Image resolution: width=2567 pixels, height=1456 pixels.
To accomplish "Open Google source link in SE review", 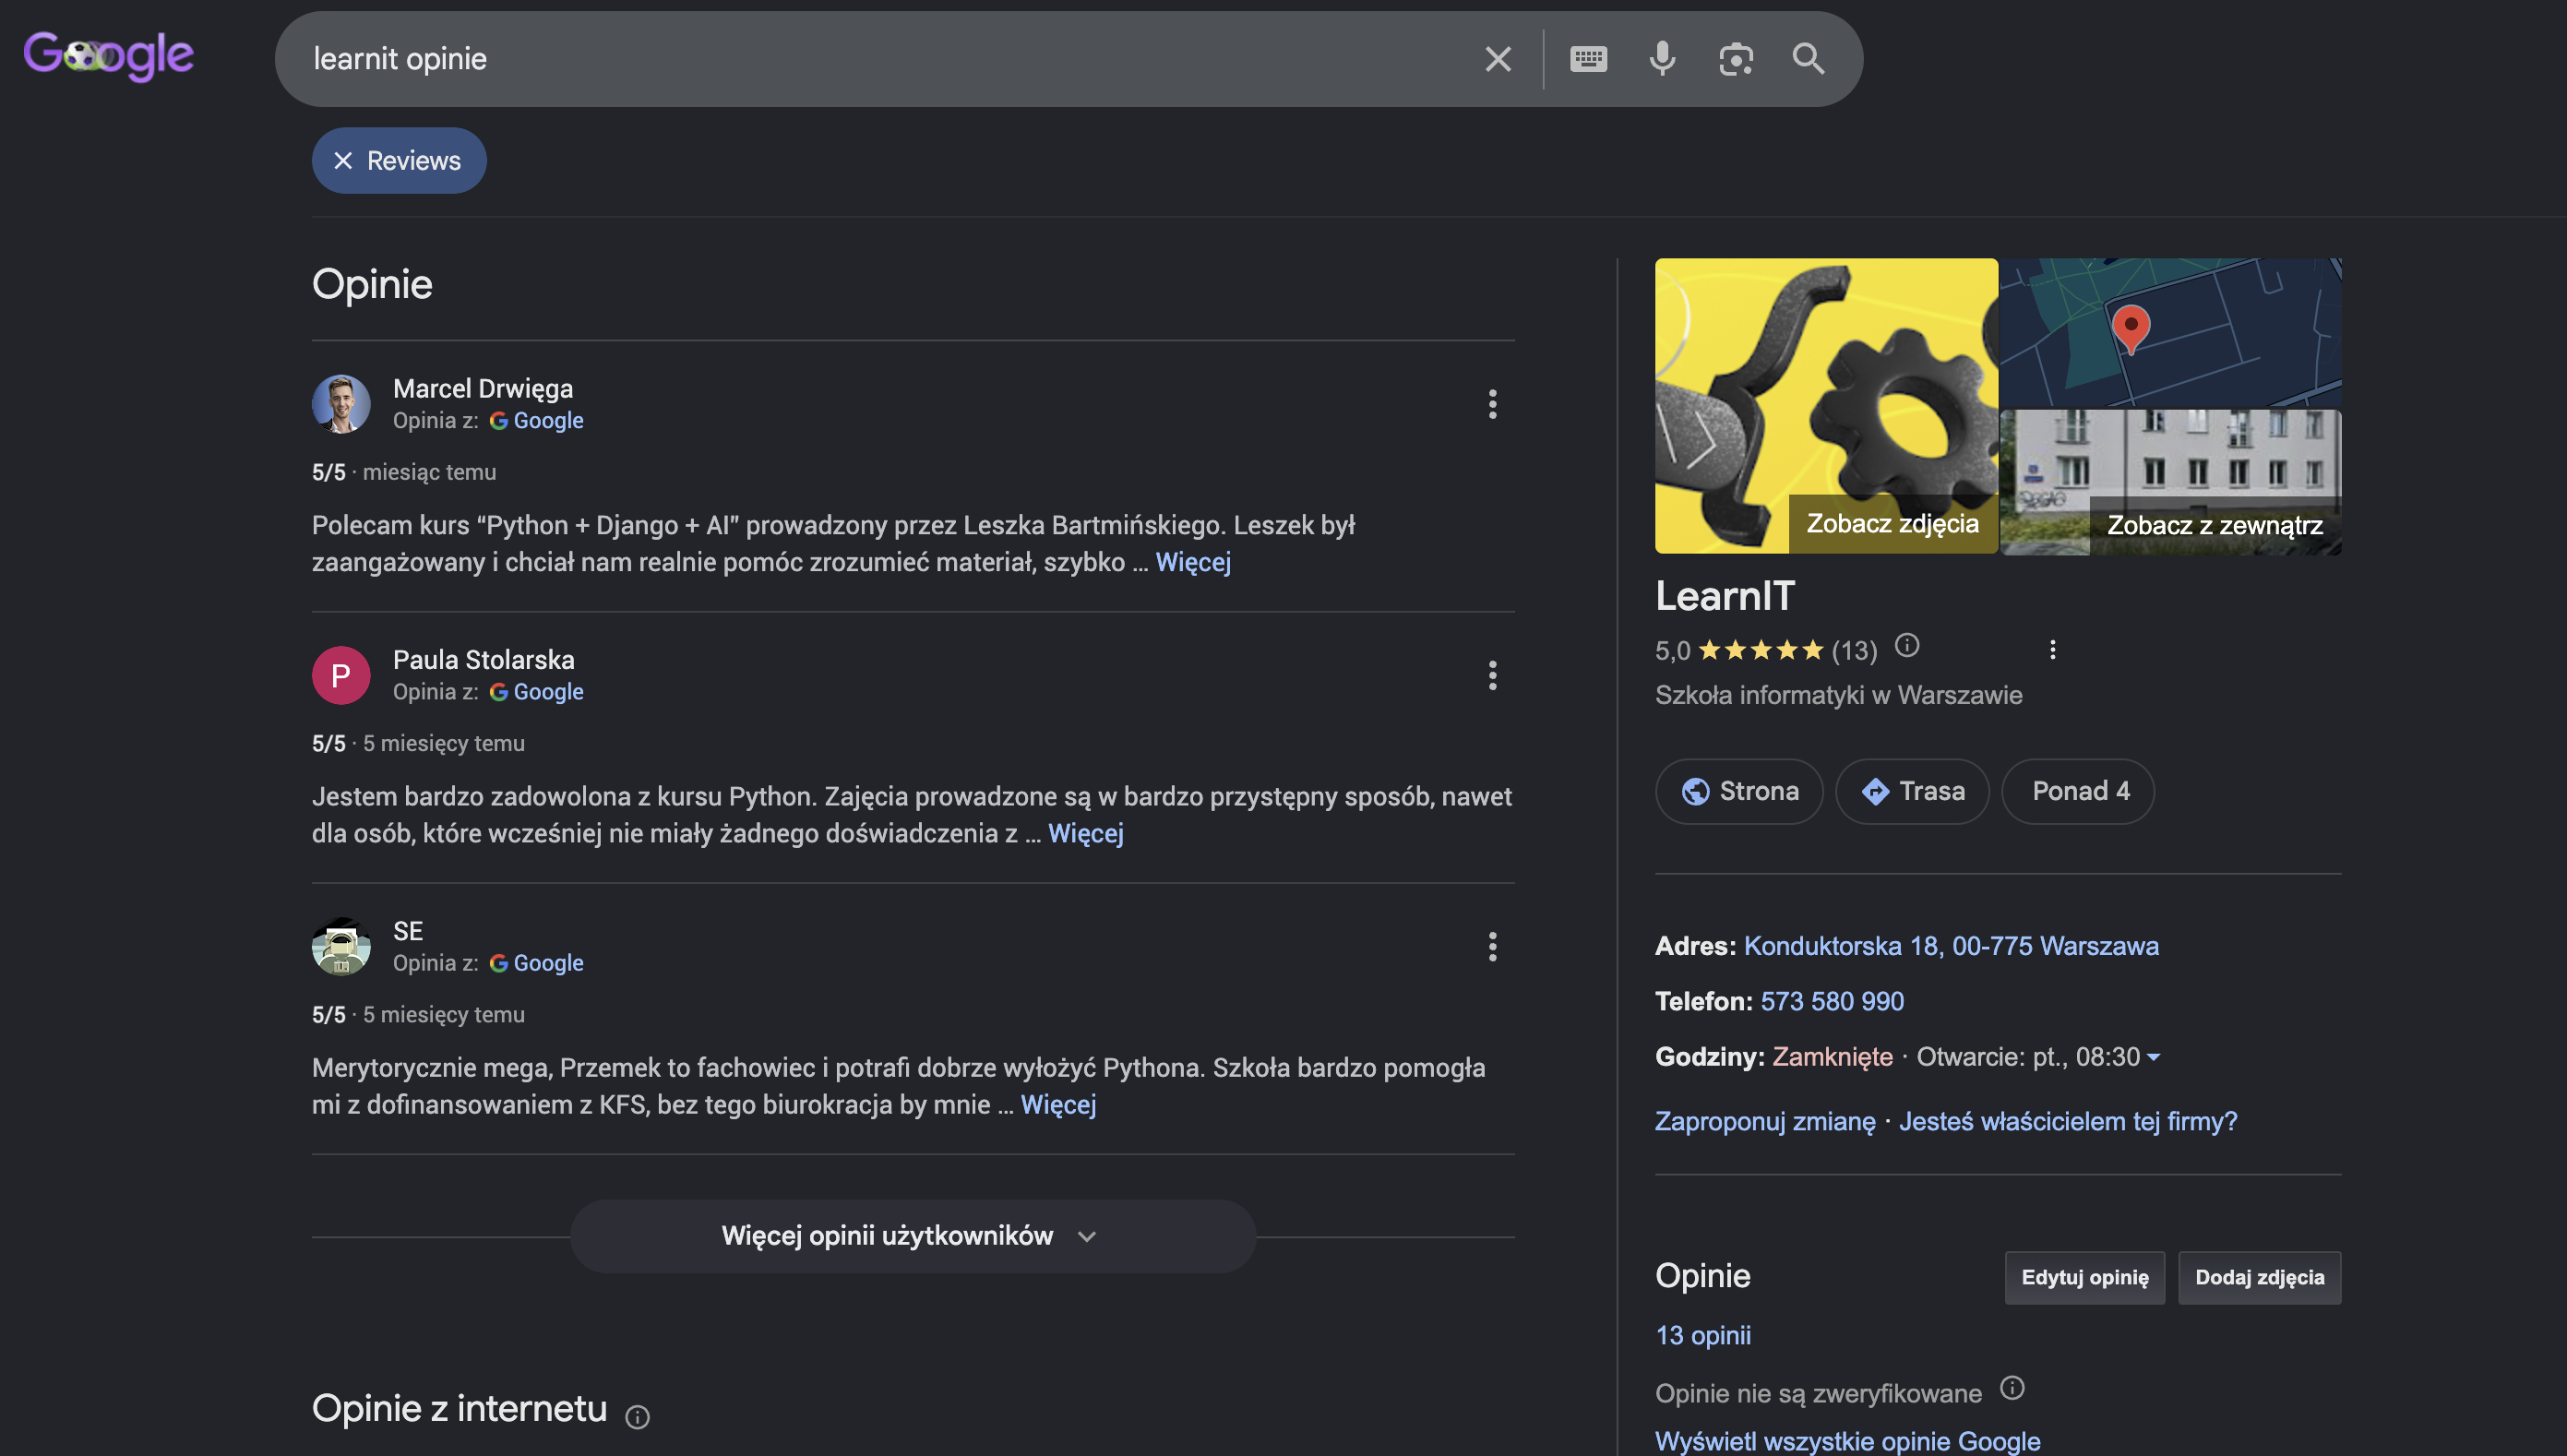I will (x=537, y=962).
